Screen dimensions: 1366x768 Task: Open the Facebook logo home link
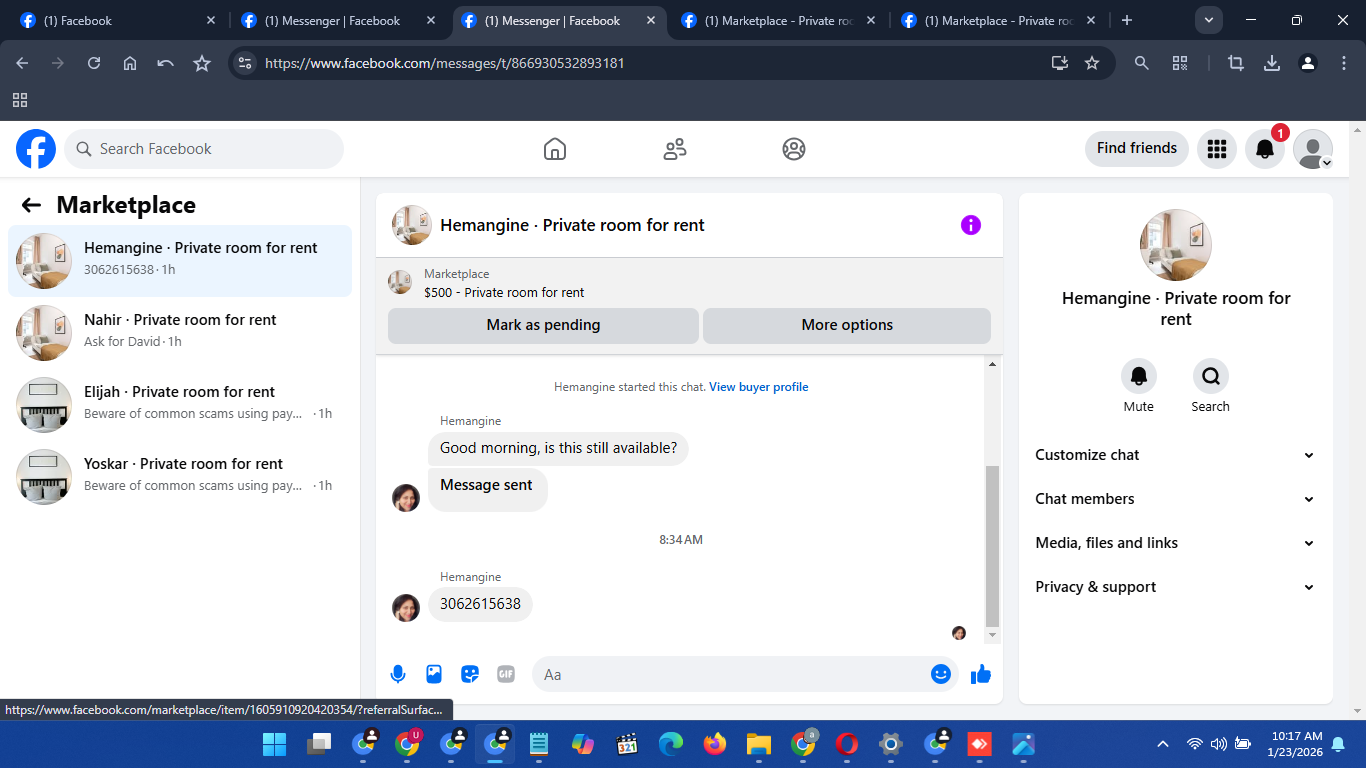pos(36,149)
